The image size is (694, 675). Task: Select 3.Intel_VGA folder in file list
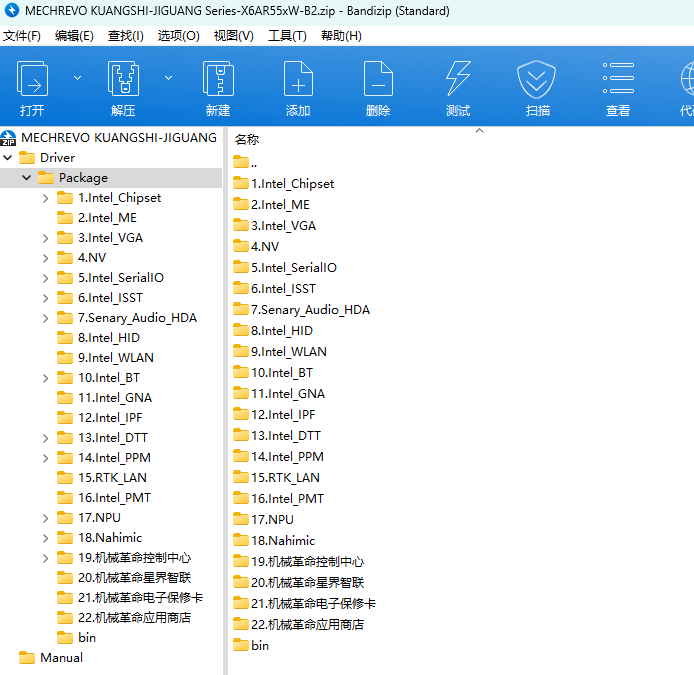[274, 226]
